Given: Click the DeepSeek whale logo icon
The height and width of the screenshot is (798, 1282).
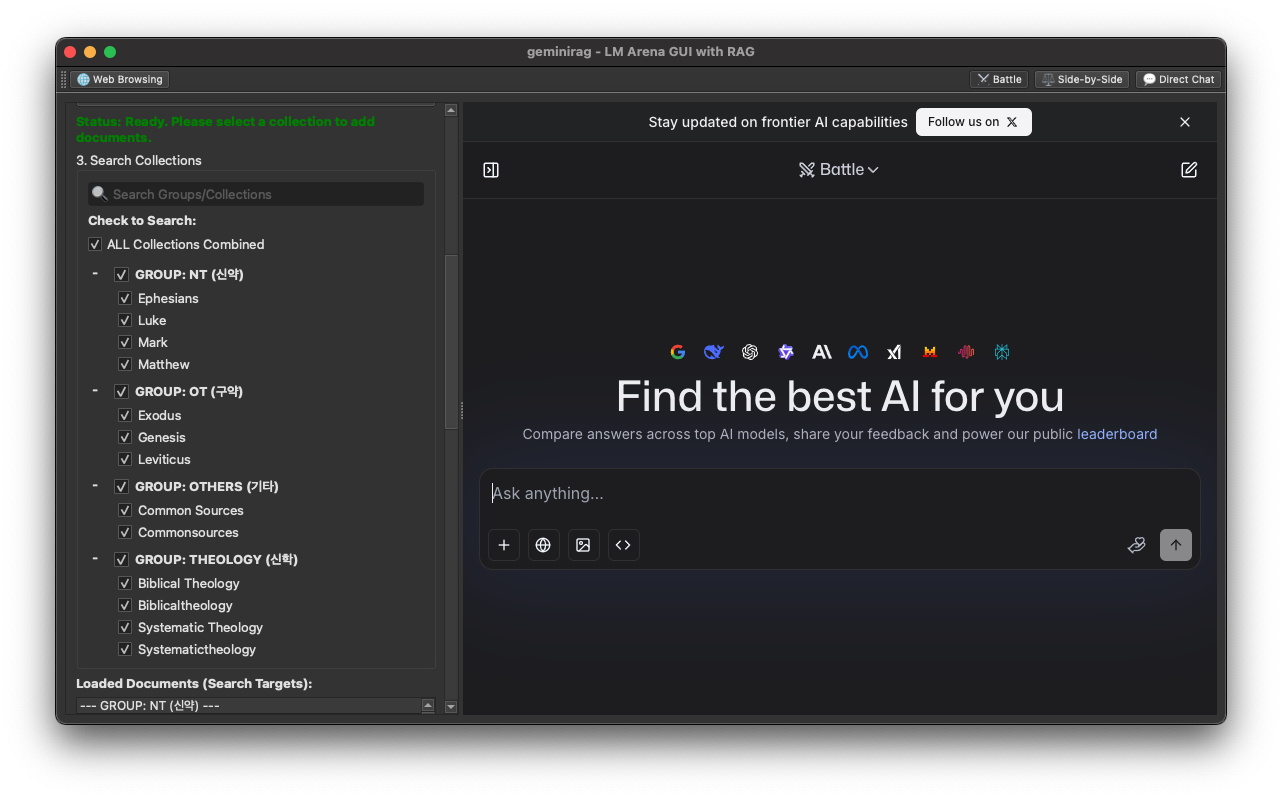Looking at the screenshot, I should (x=714, y=352).
